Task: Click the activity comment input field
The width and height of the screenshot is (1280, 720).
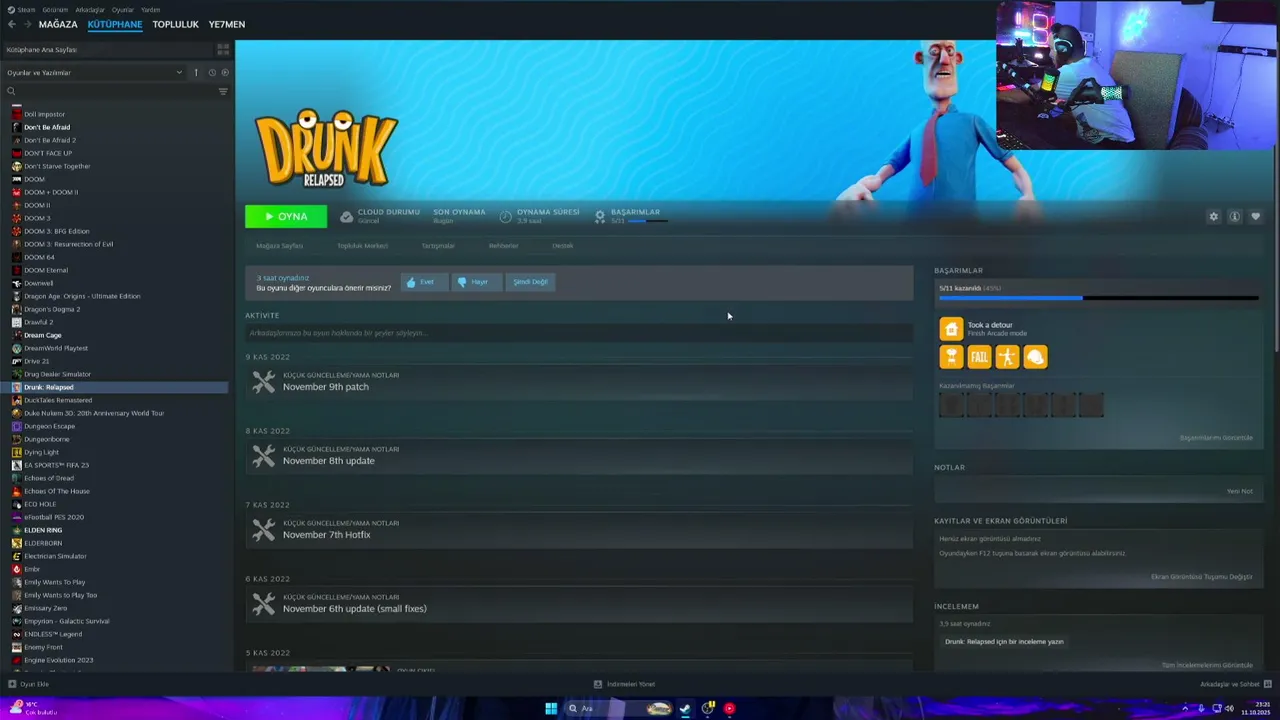Action: (578, 333)
